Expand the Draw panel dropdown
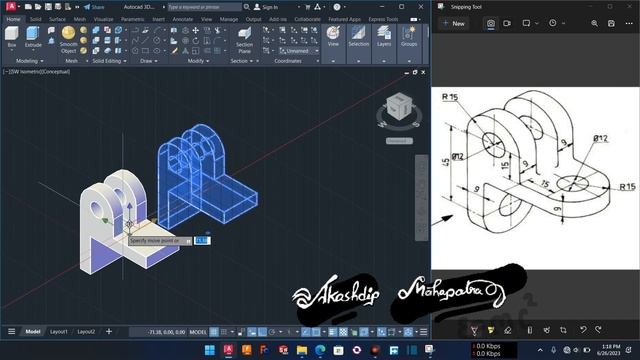The height and width of the screenshot is (360, 640). coord(149,61)
